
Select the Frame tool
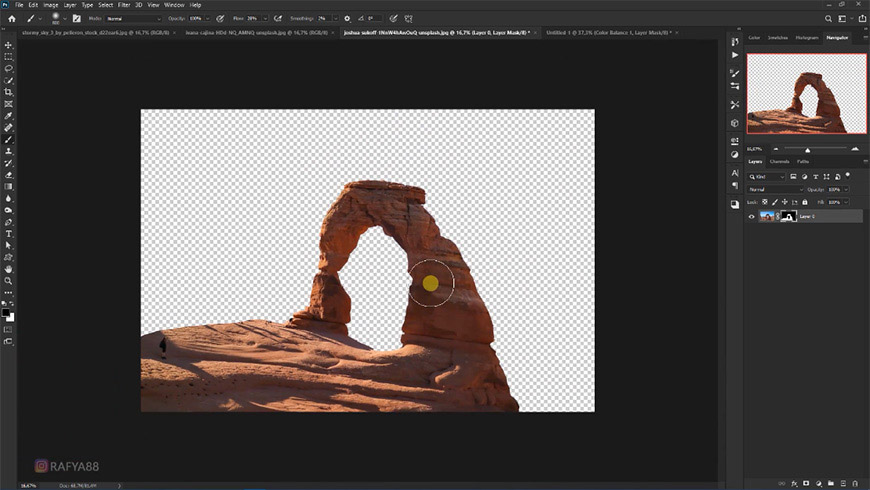tap(8, 104)
